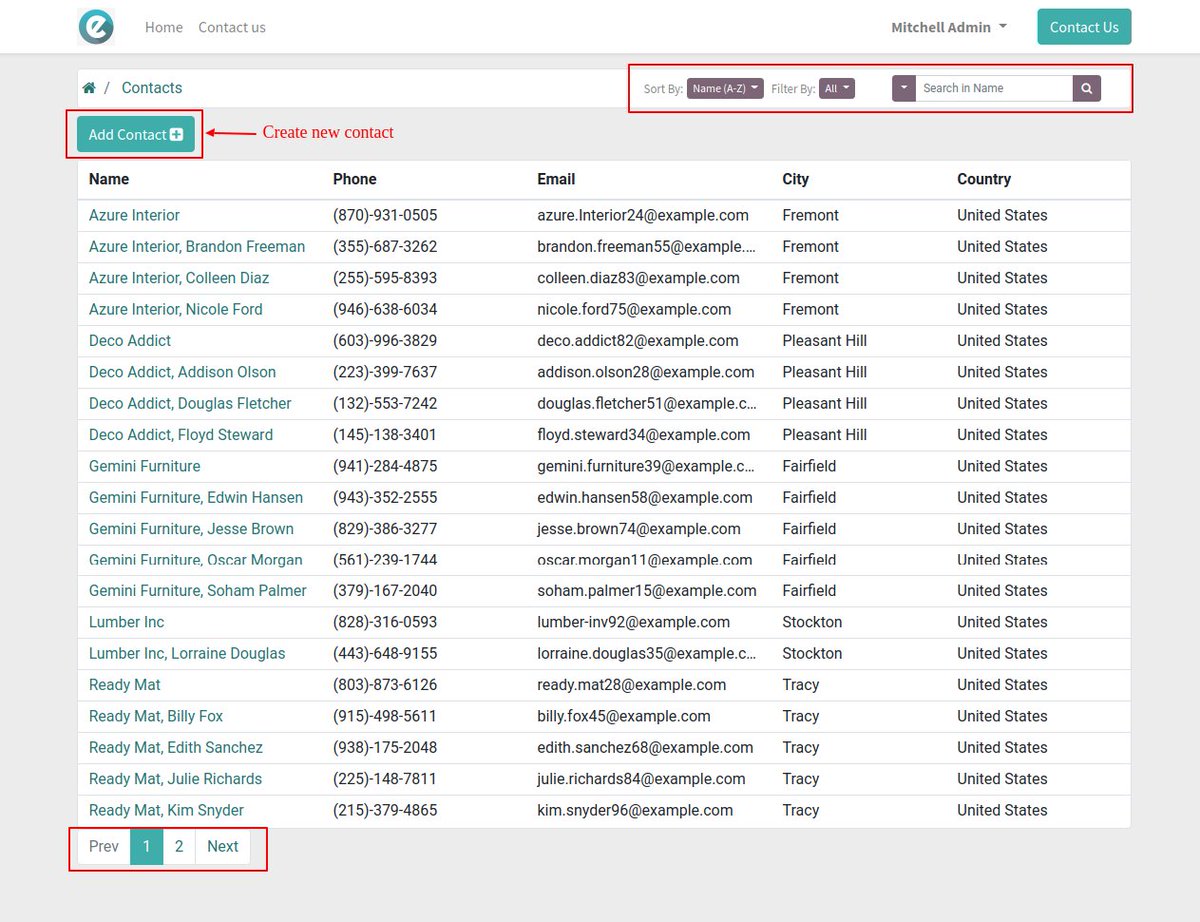Viewport: 1200px width, 922px height.
Task: Click email julie.richards84@example.com
Action: point(641,779)
